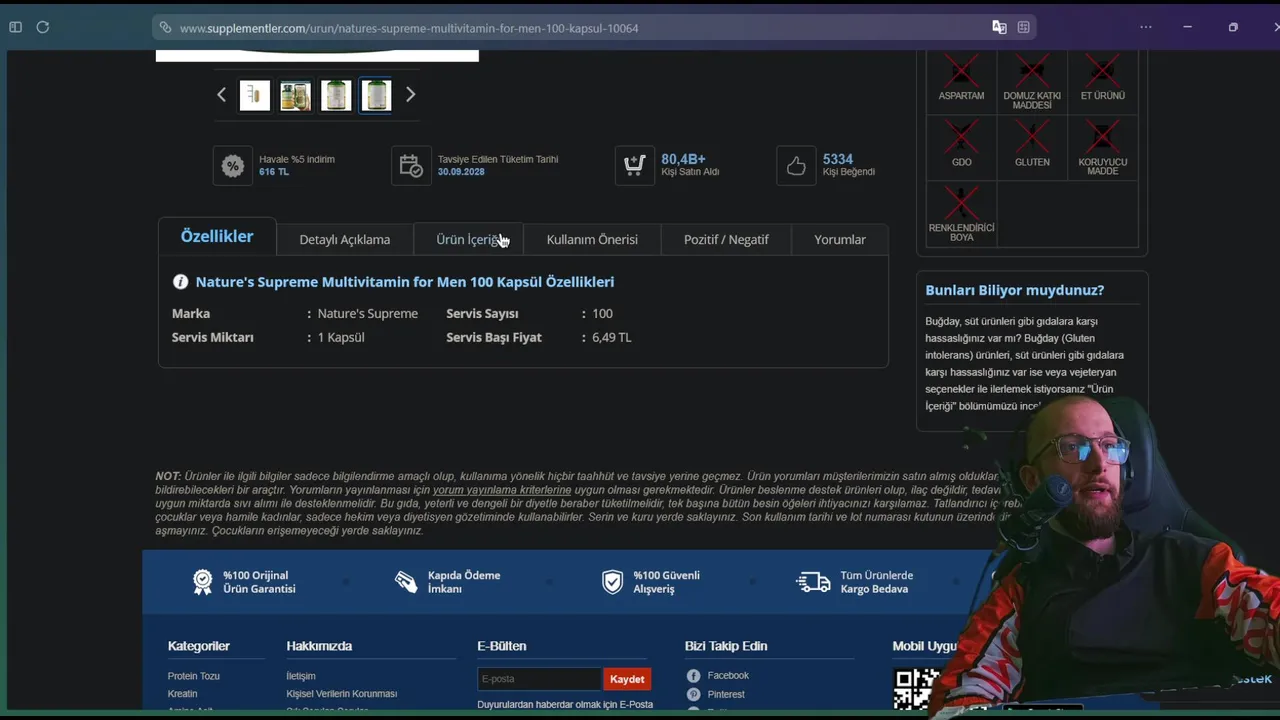Click the browser address bar URL

tap(409, 28)
